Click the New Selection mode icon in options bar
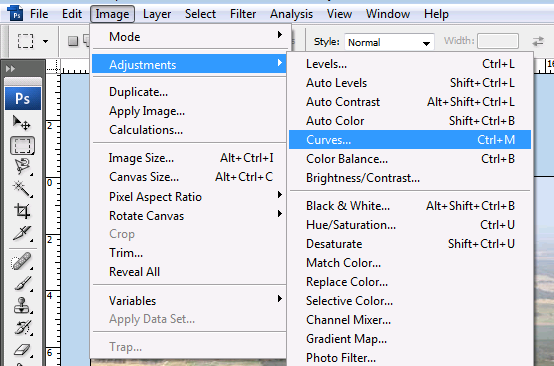The height and width of the screenshot is (366, 554). [x=73, y=41]
